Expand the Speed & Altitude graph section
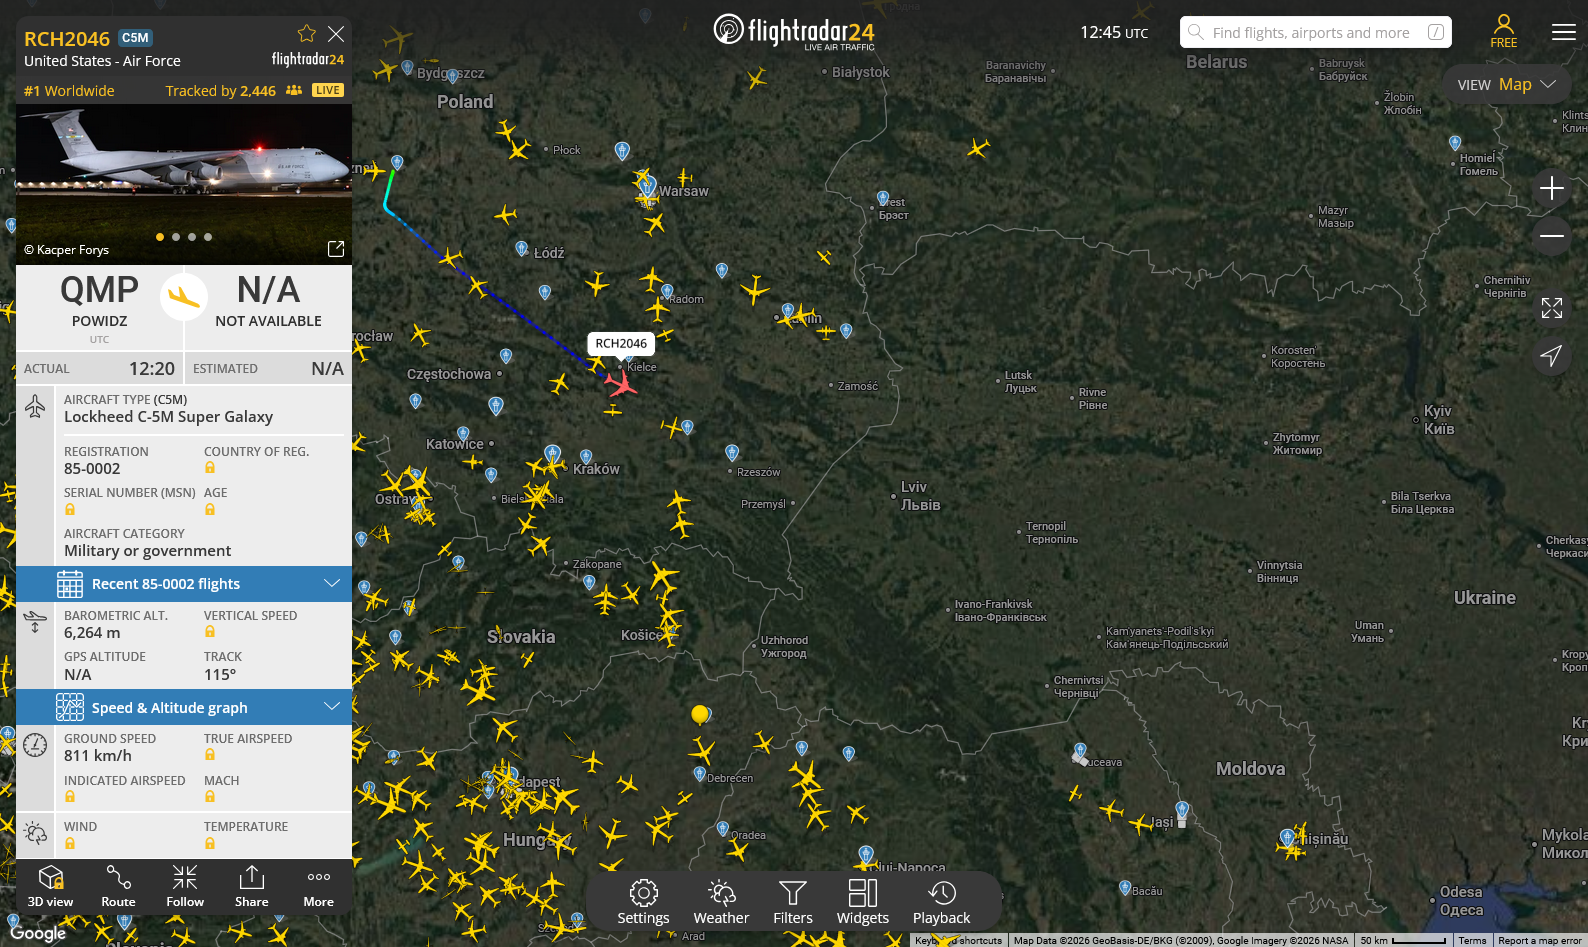 [184, 708]
